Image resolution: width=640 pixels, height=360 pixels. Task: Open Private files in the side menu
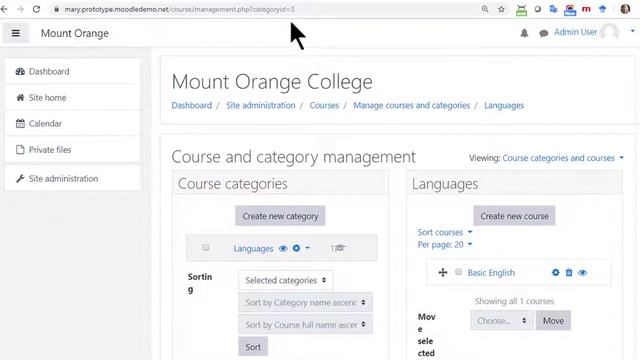click(x=72, y=150)
